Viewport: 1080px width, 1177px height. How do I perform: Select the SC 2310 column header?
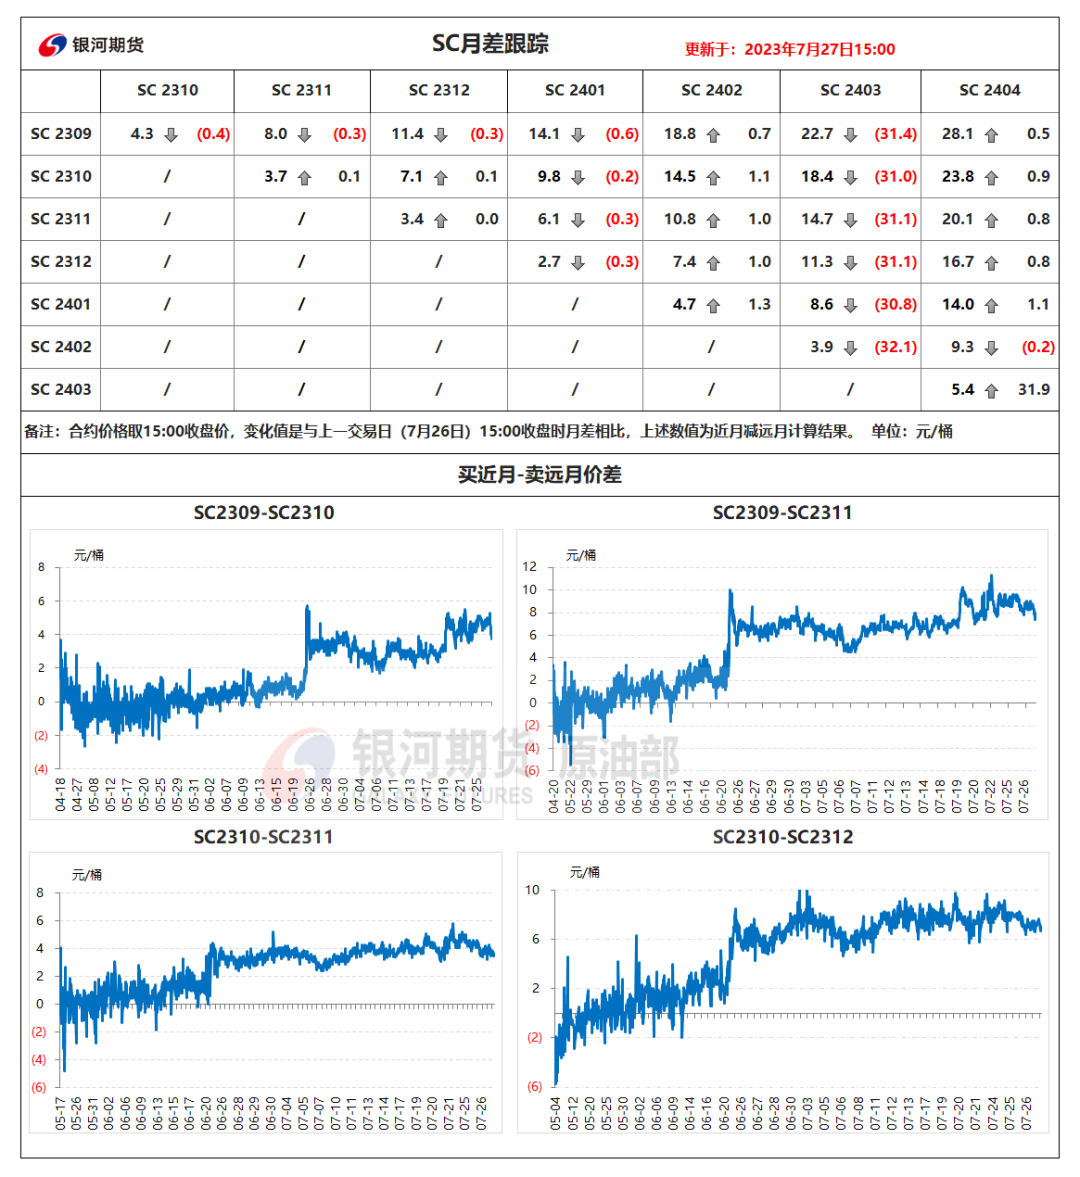coord(167,90)
